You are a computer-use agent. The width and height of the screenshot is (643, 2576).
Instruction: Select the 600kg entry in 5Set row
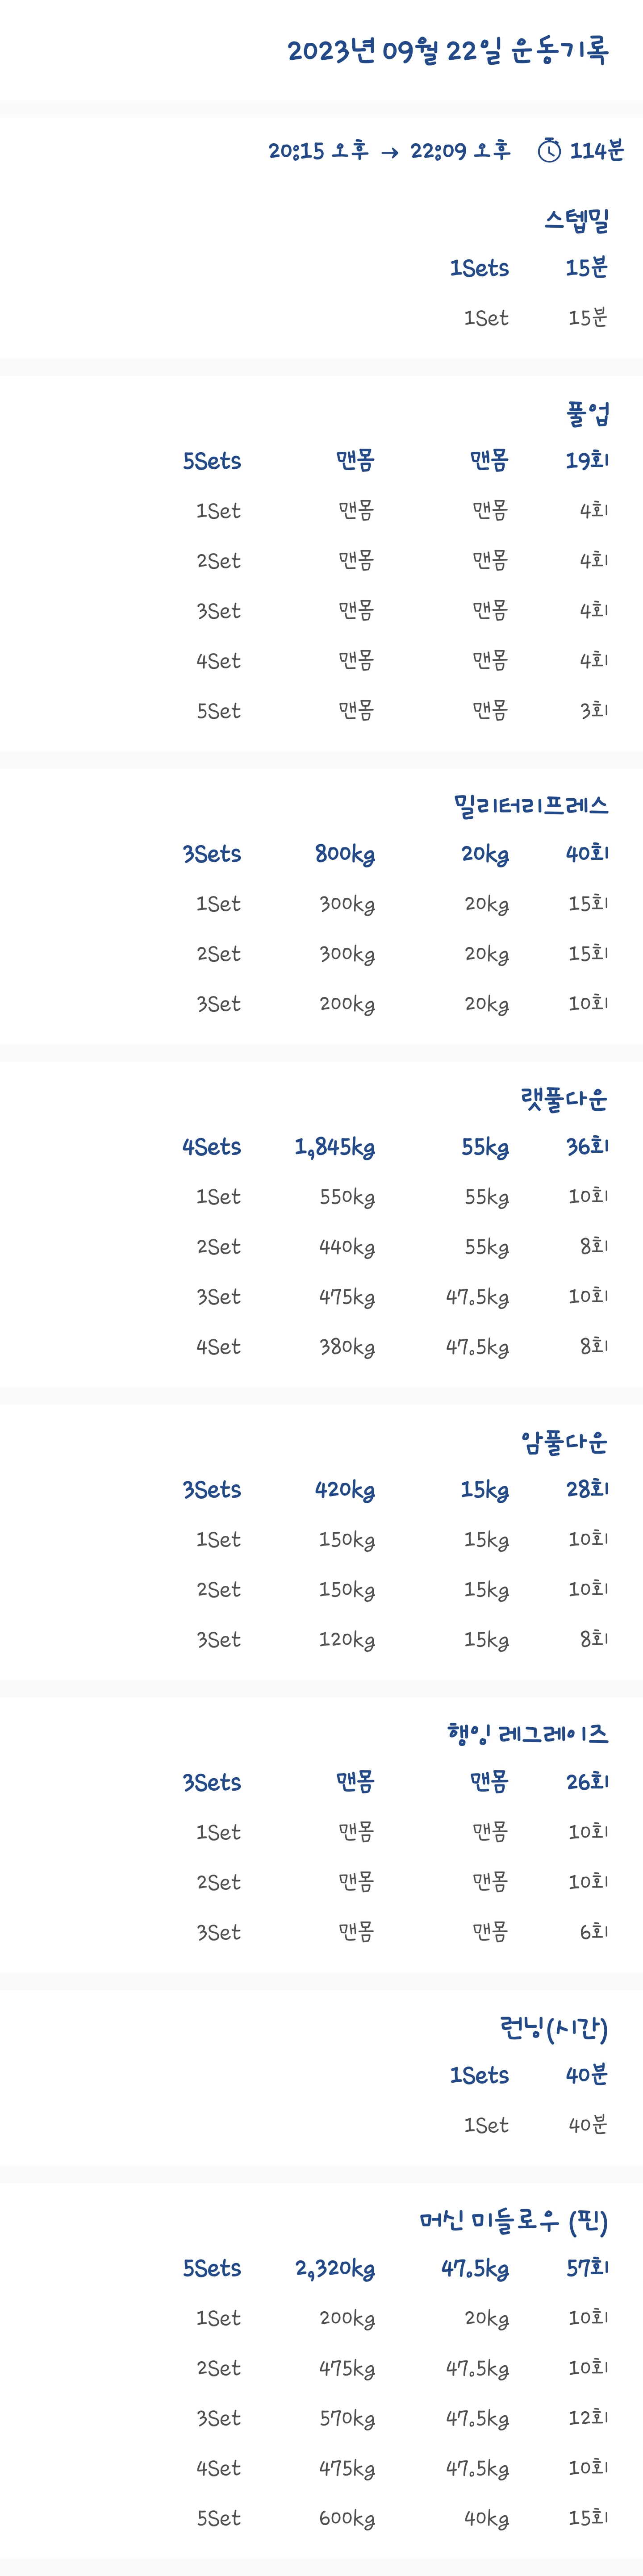coord(347,2519)
